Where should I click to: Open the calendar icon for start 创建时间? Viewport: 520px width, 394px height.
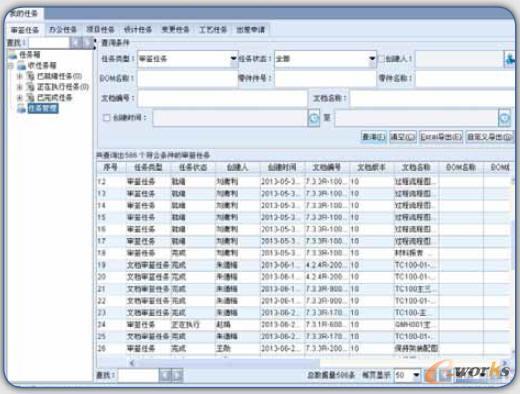(x=314, y=118)
